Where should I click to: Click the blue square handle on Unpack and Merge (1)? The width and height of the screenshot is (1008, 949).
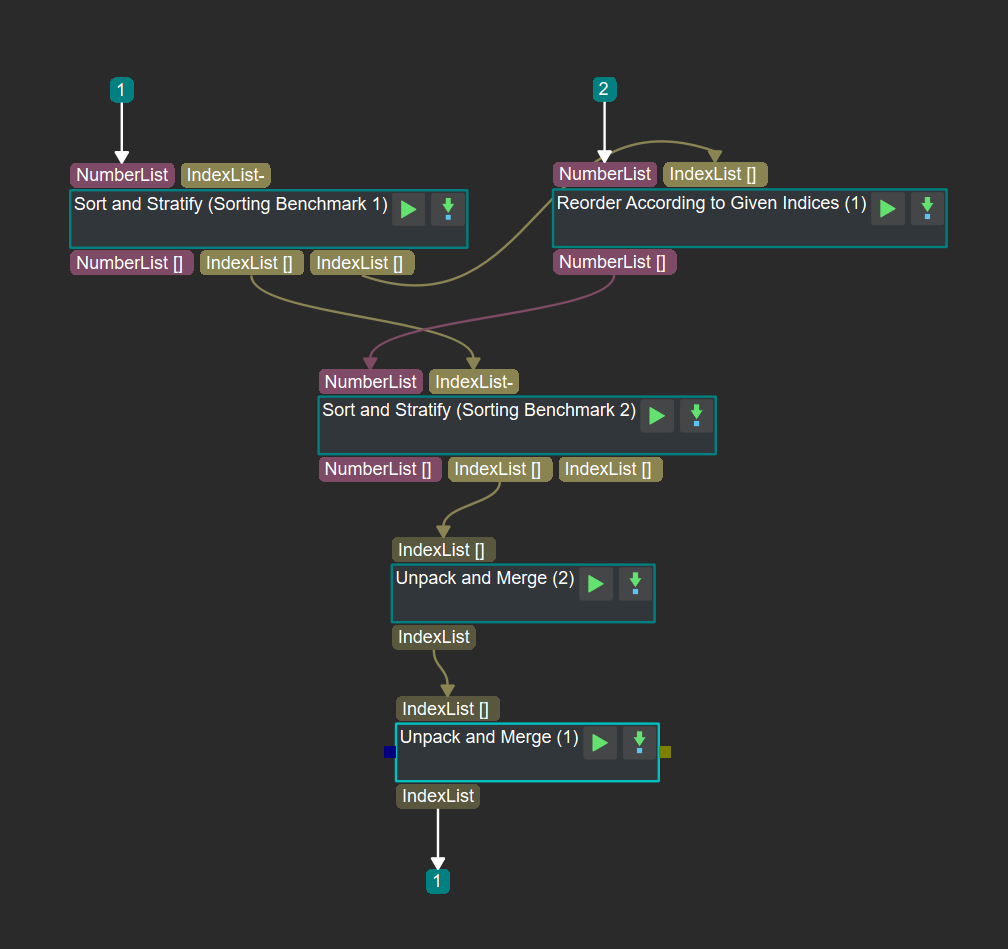click(x=390, y=752)
